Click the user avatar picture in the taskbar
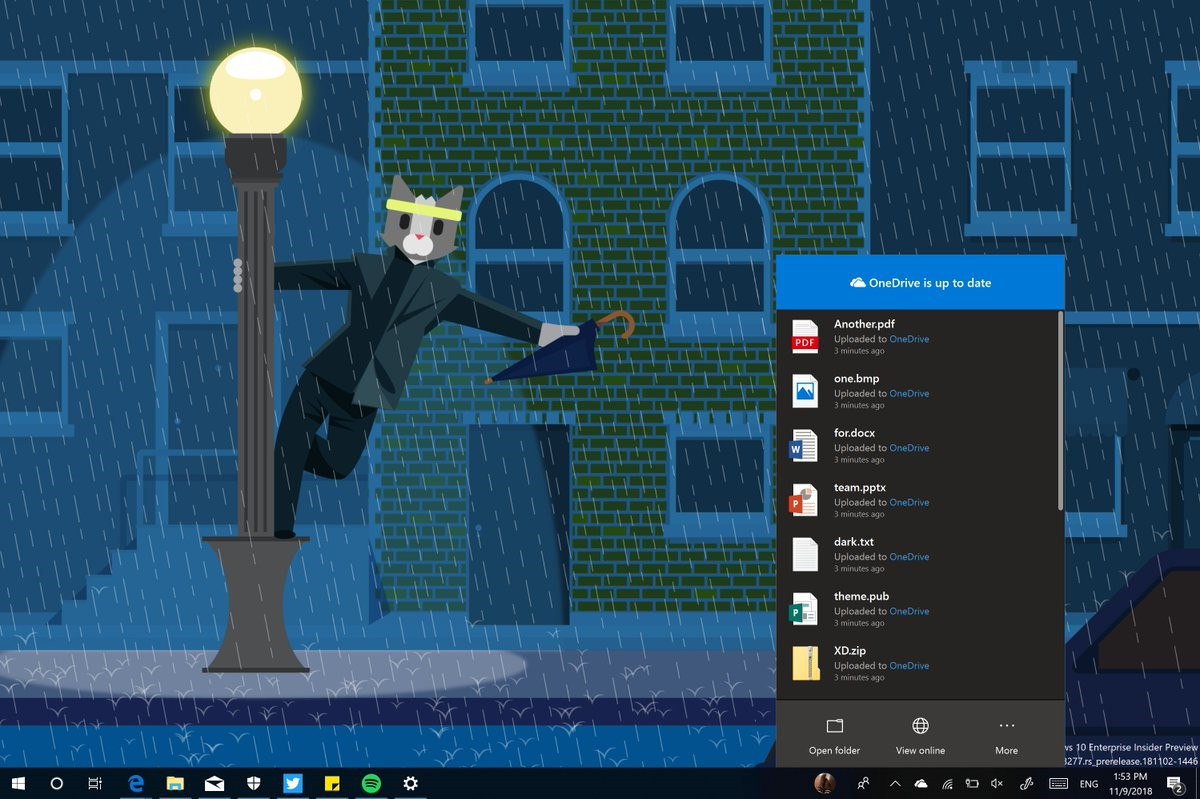Image resolution: width=1200 pixels, height=799 pixels. tap(824, 783)
